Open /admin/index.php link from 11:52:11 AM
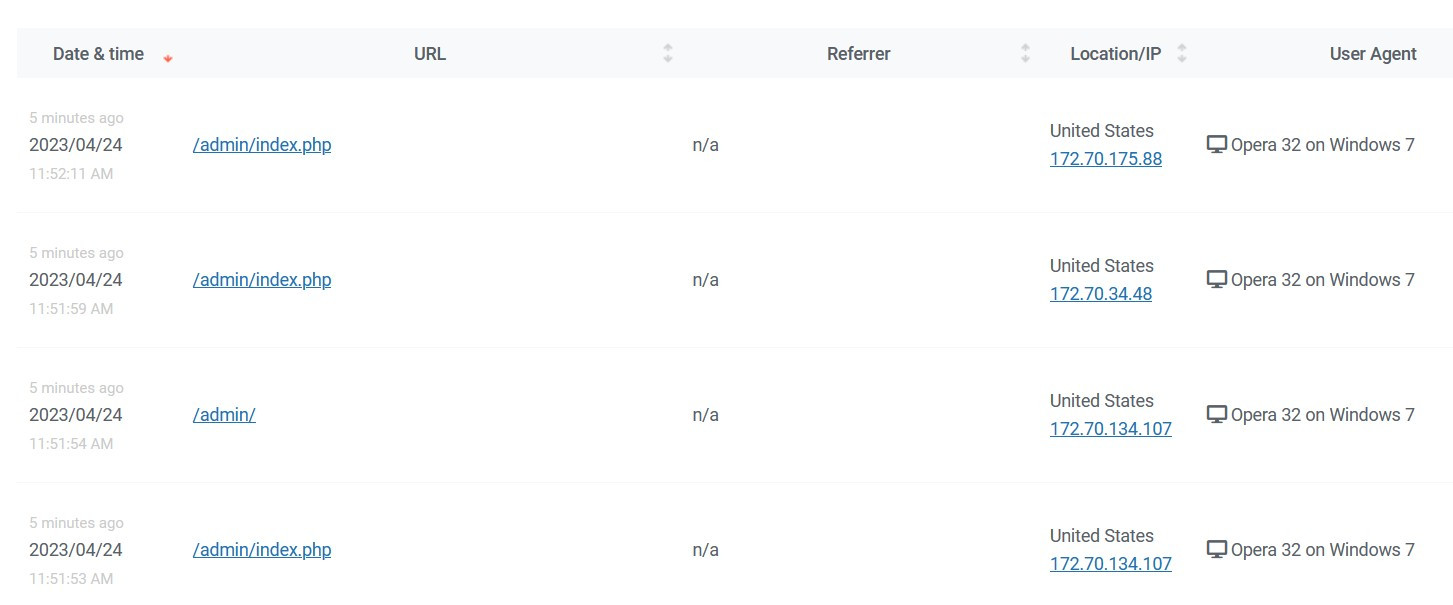The width and height of the screenshot is (1453, 605). 262,145
